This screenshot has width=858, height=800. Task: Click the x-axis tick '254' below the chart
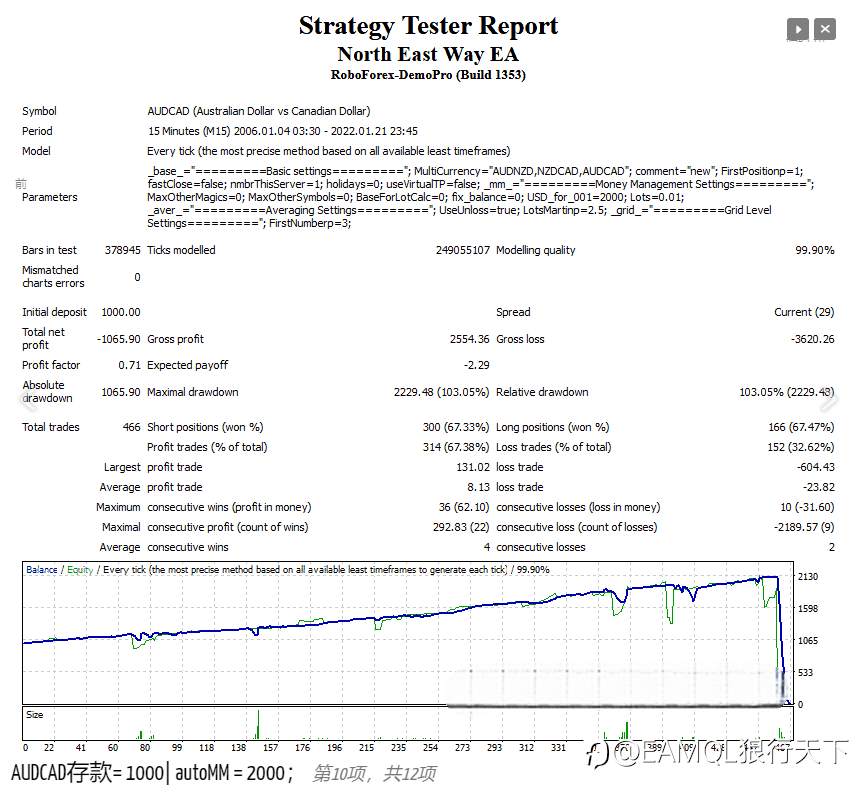pos(430,747)
